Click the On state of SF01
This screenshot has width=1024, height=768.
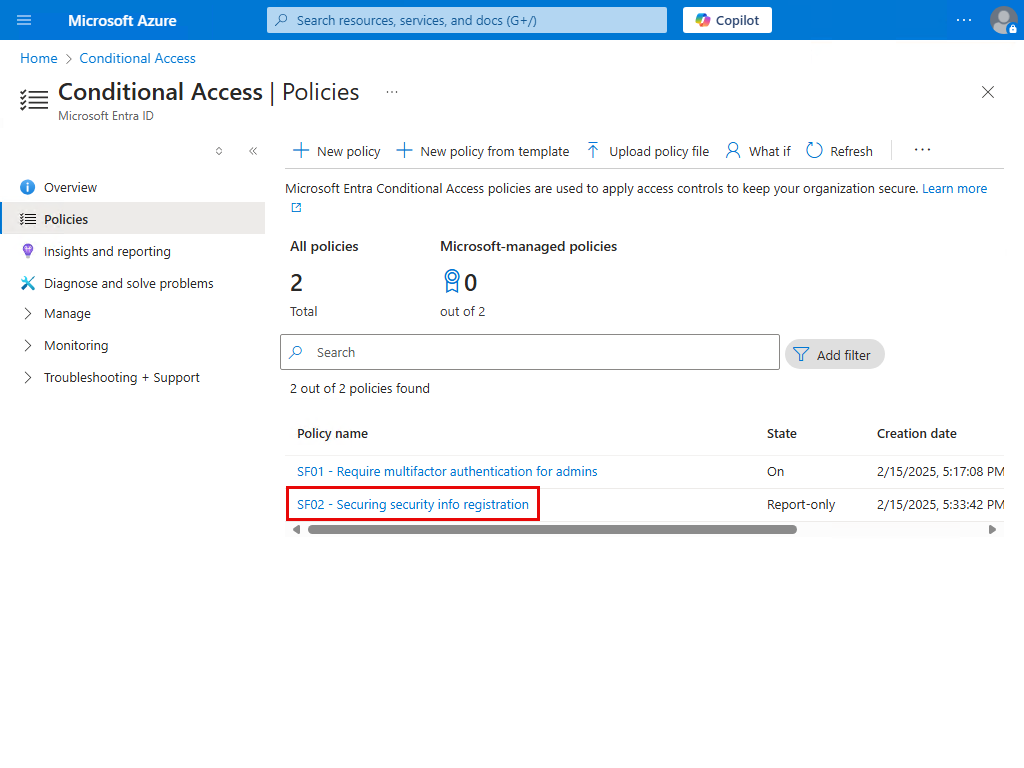(x=775, y=471)
